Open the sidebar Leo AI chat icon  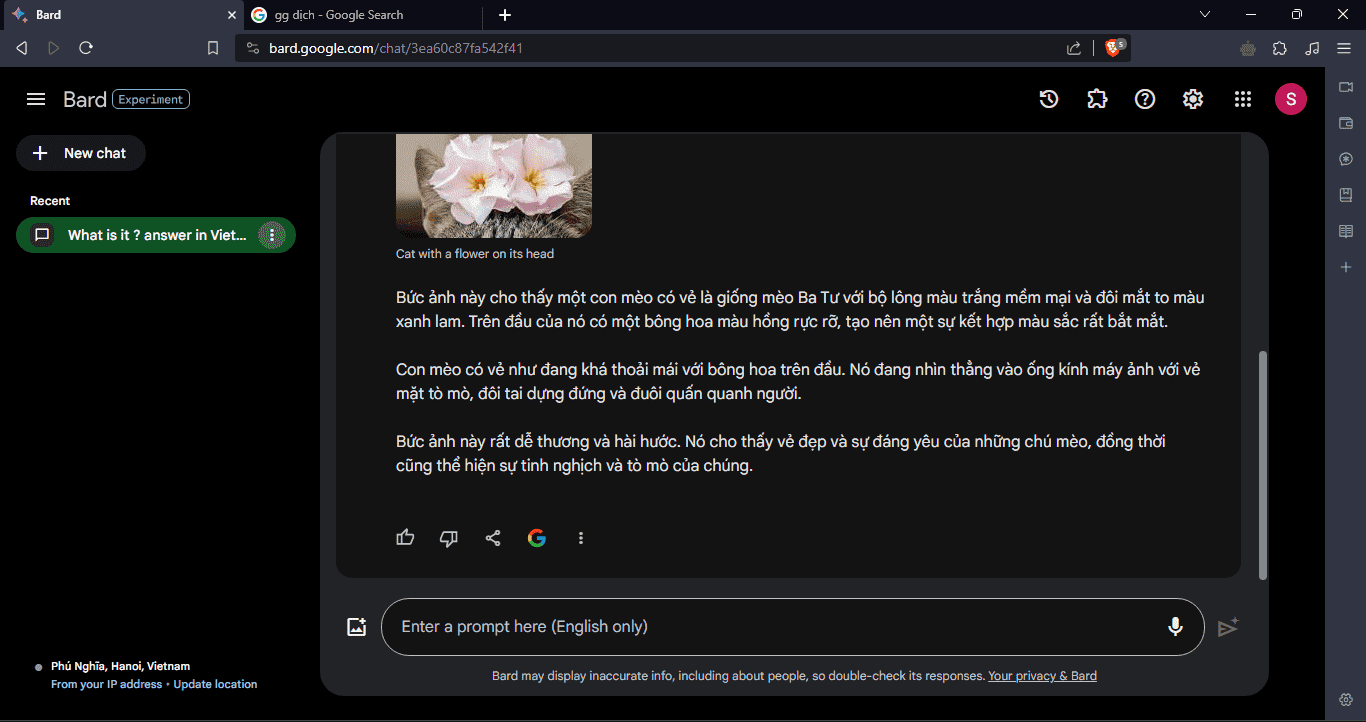pyautogui.click(x=1346, y=159)
